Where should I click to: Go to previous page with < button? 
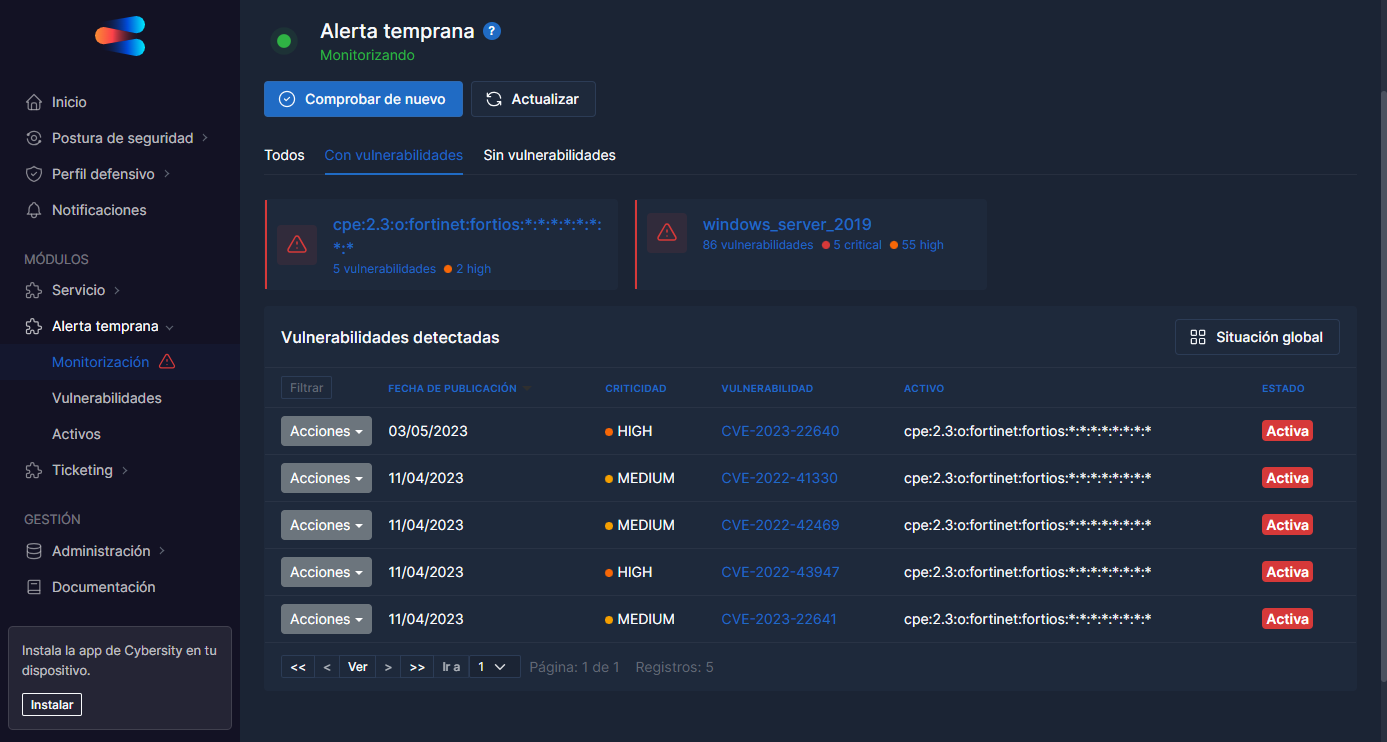[327, 666]
